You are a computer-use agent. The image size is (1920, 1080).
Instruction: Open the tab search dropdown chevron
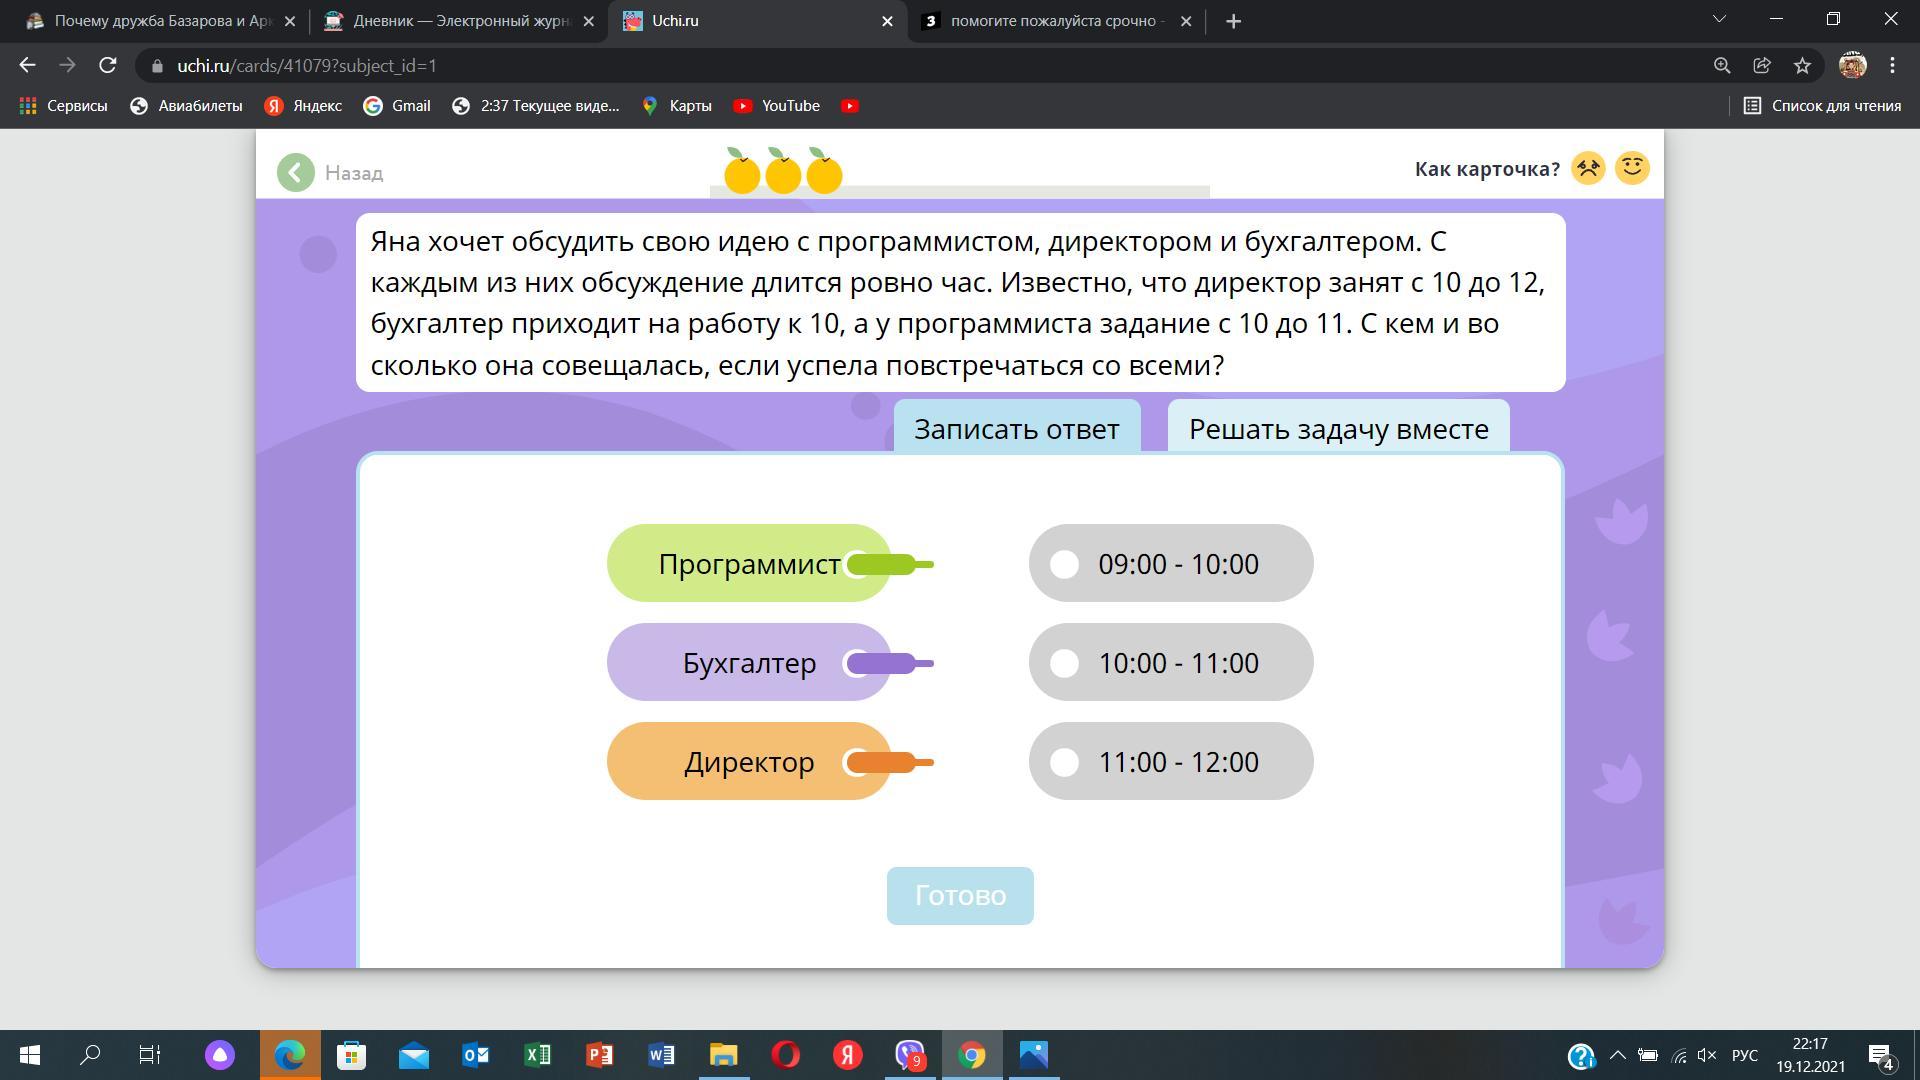[1719, 20]
